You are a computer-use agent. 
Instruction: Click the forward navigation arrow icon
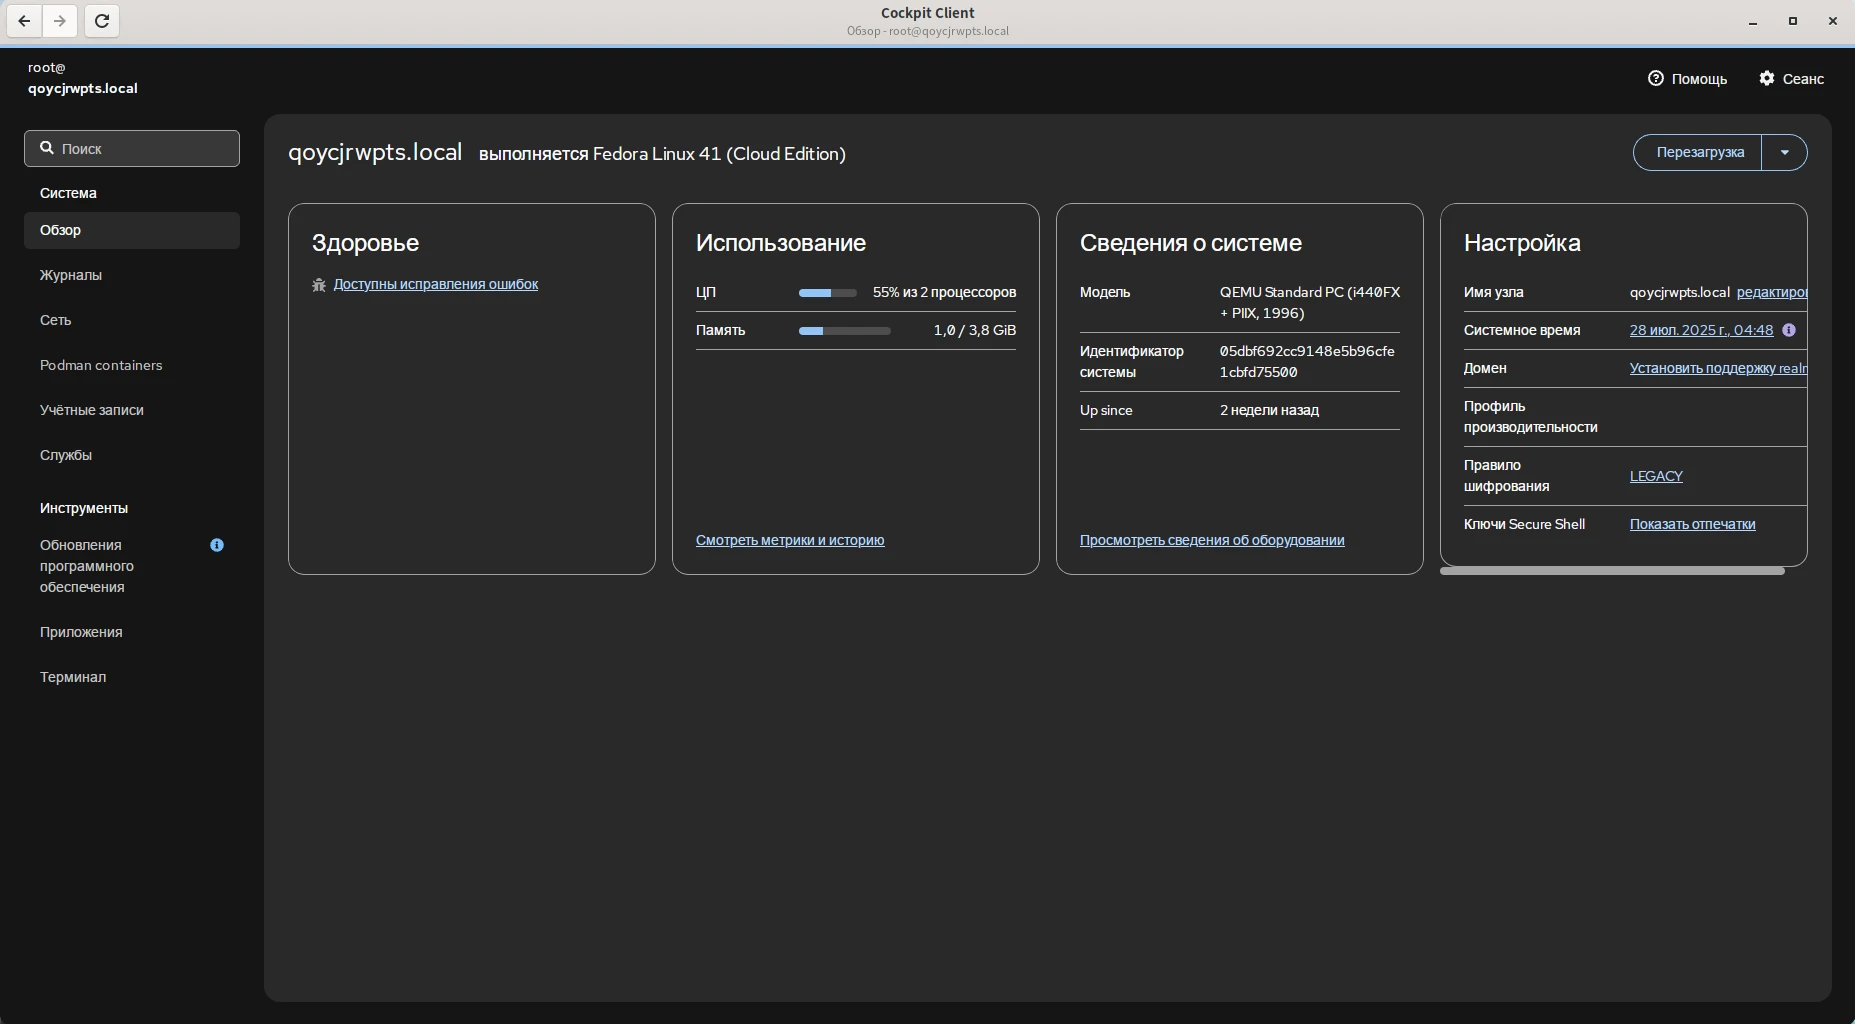(60, 21)
